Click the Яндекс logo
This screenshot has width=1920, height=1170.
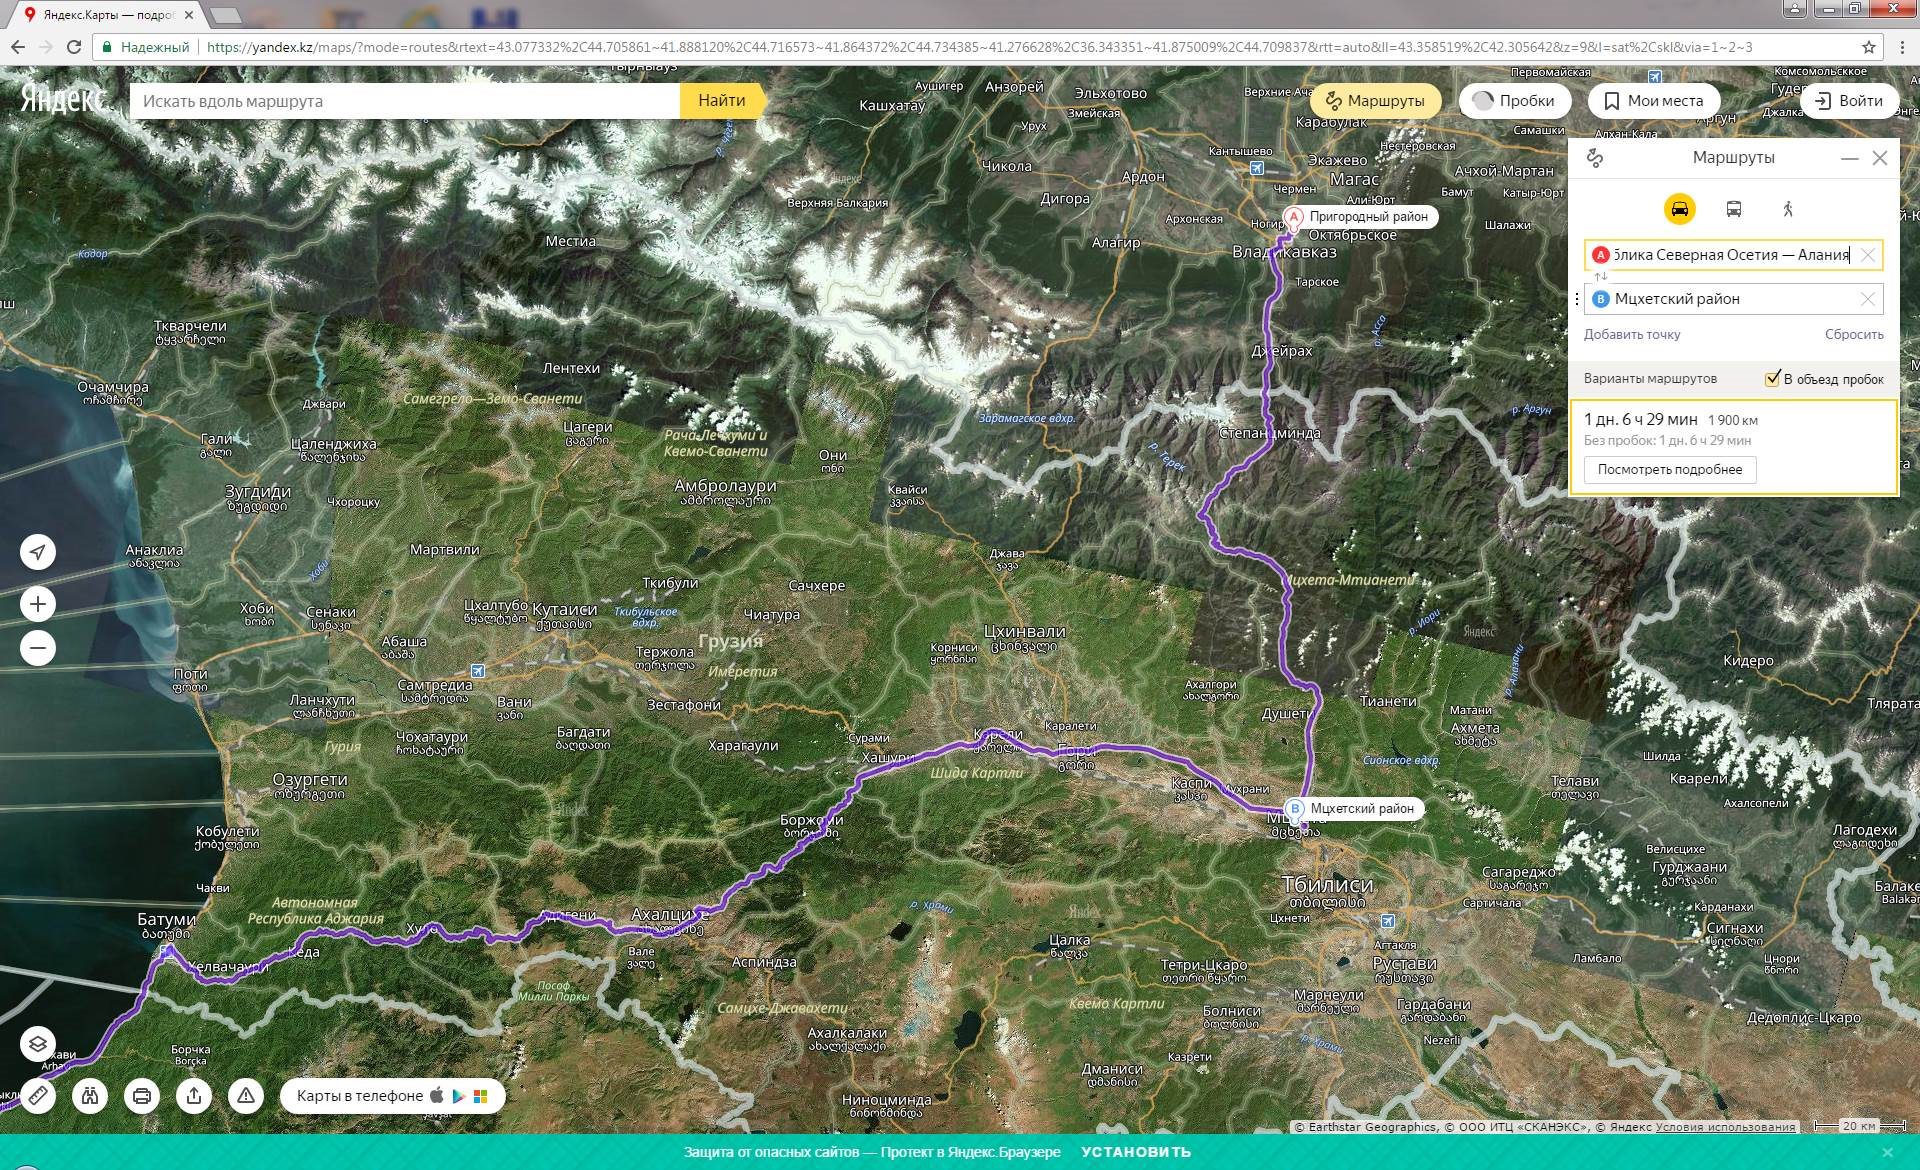click(x=63, y=100)
